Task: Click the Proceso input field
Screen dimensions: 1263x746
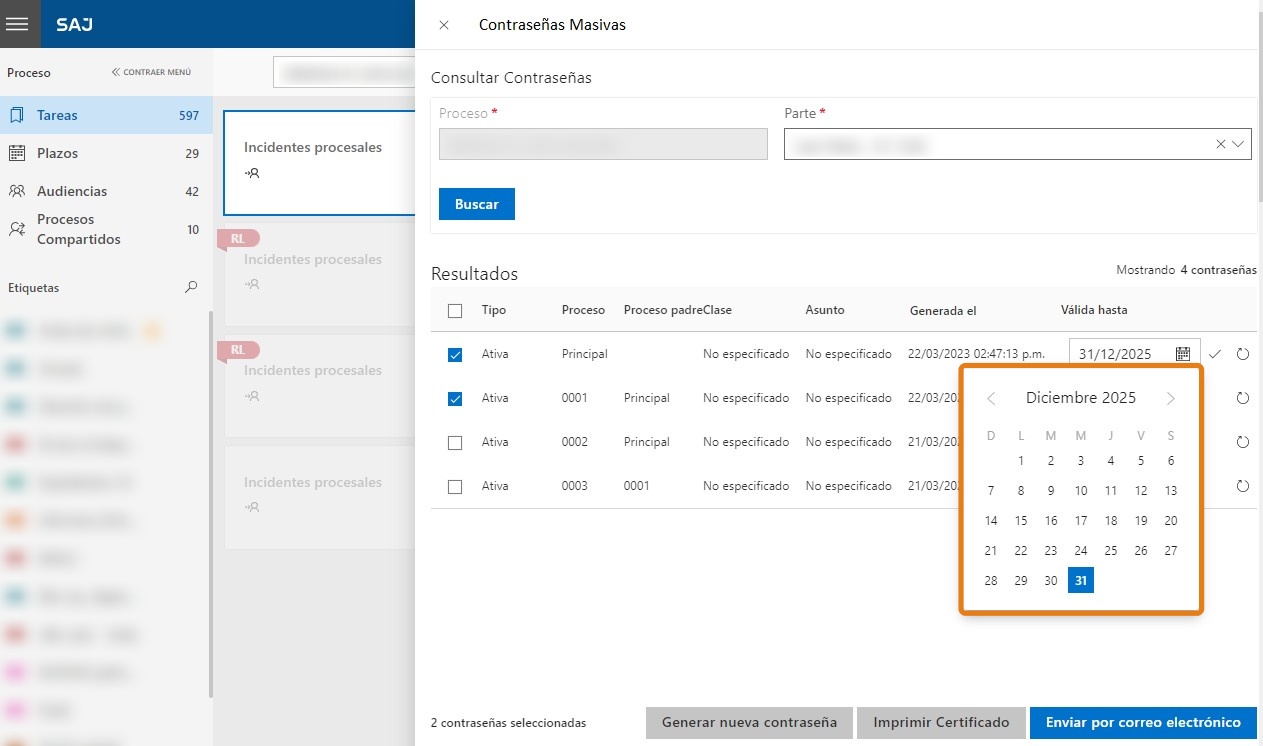Action: coord(603,144)
